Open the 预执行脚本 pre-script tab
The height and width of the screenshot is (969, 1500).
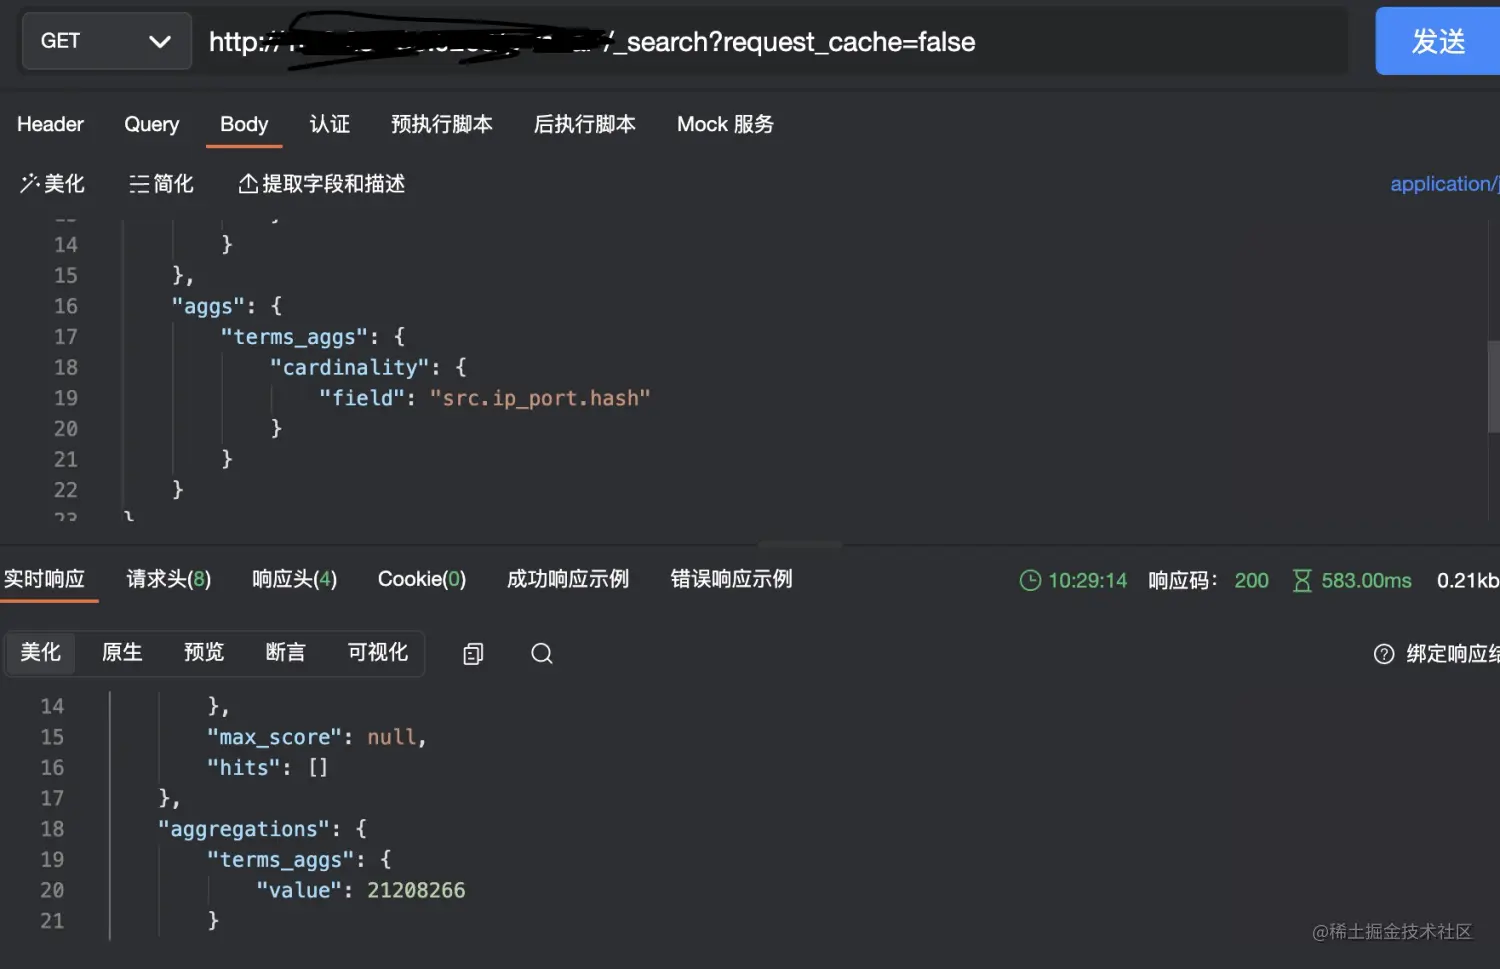(441, 124)
